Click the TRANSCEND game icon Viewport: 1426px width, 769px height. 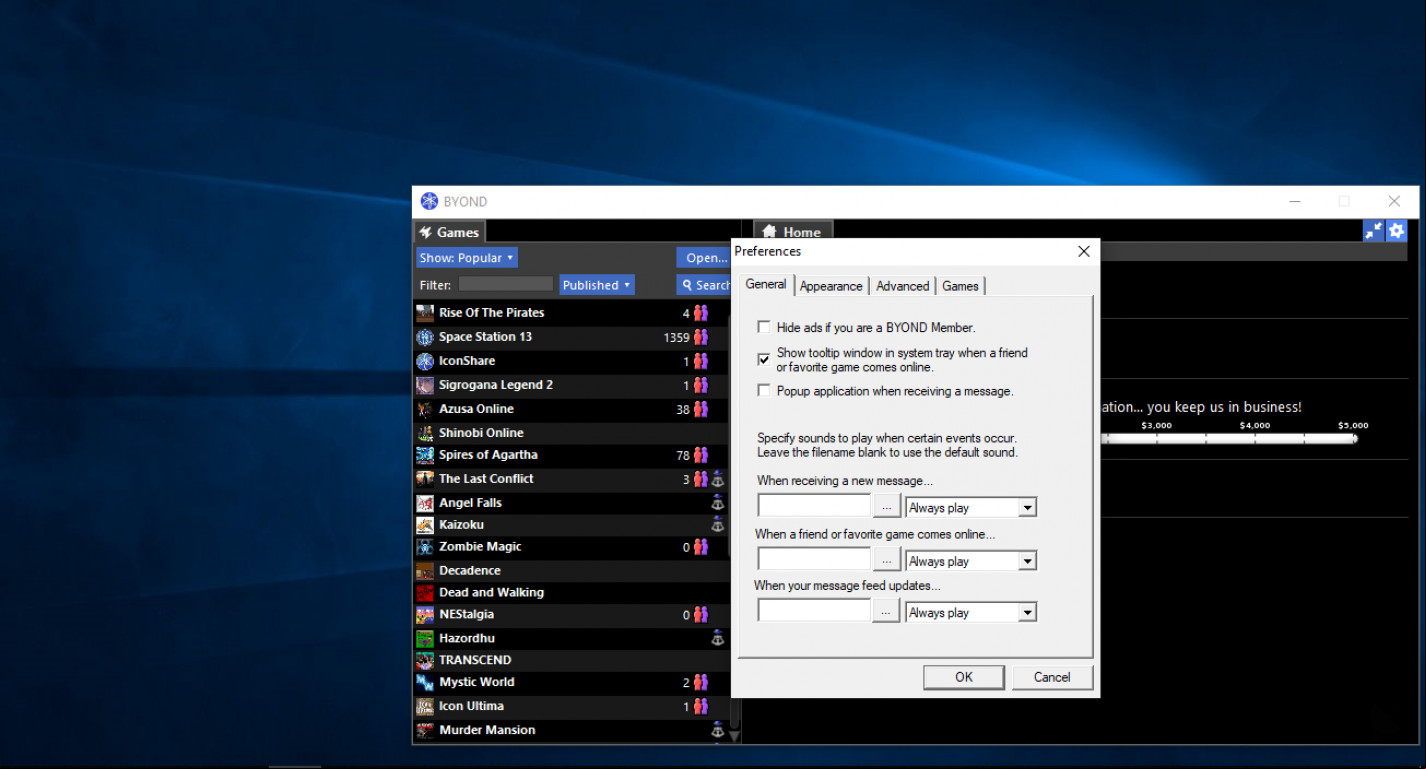[425, 660]
